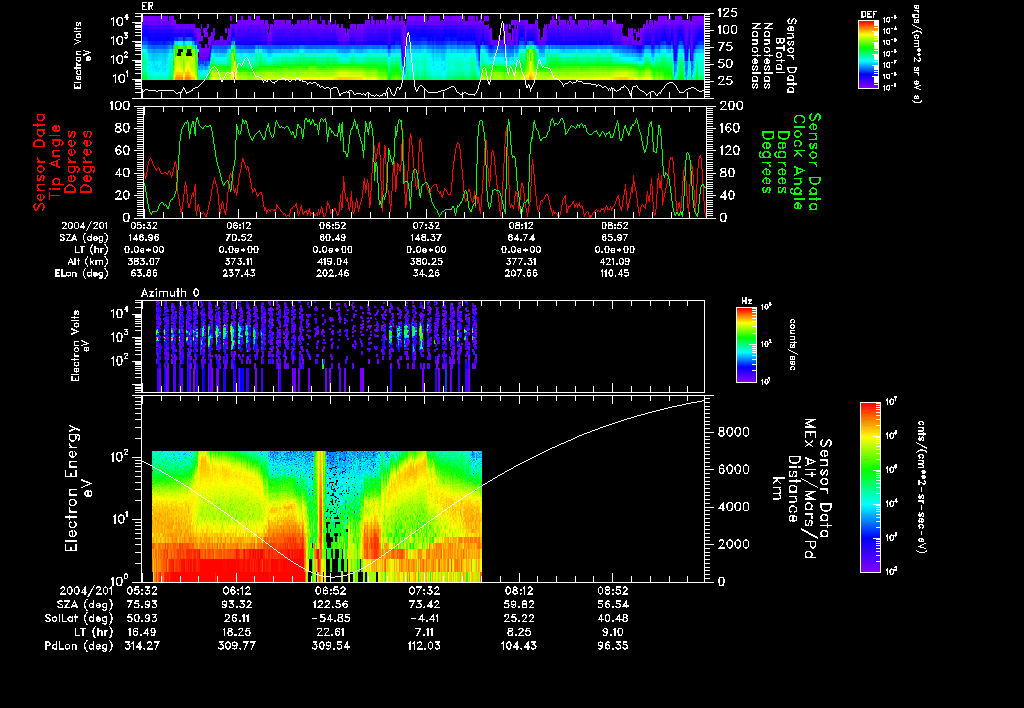Select PdLon value 309.54
The image size is (1024, 708).
tap(330, 645)
